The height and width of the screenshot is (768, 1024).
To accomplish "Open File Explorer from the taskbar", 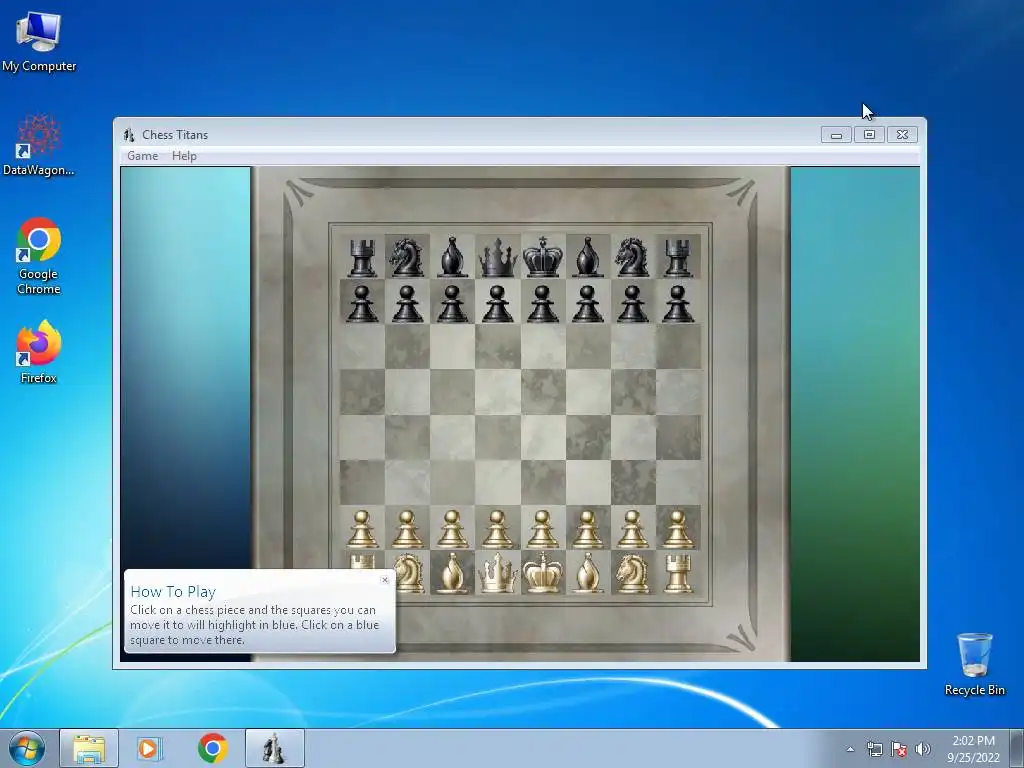I will [x=89, y=748].
